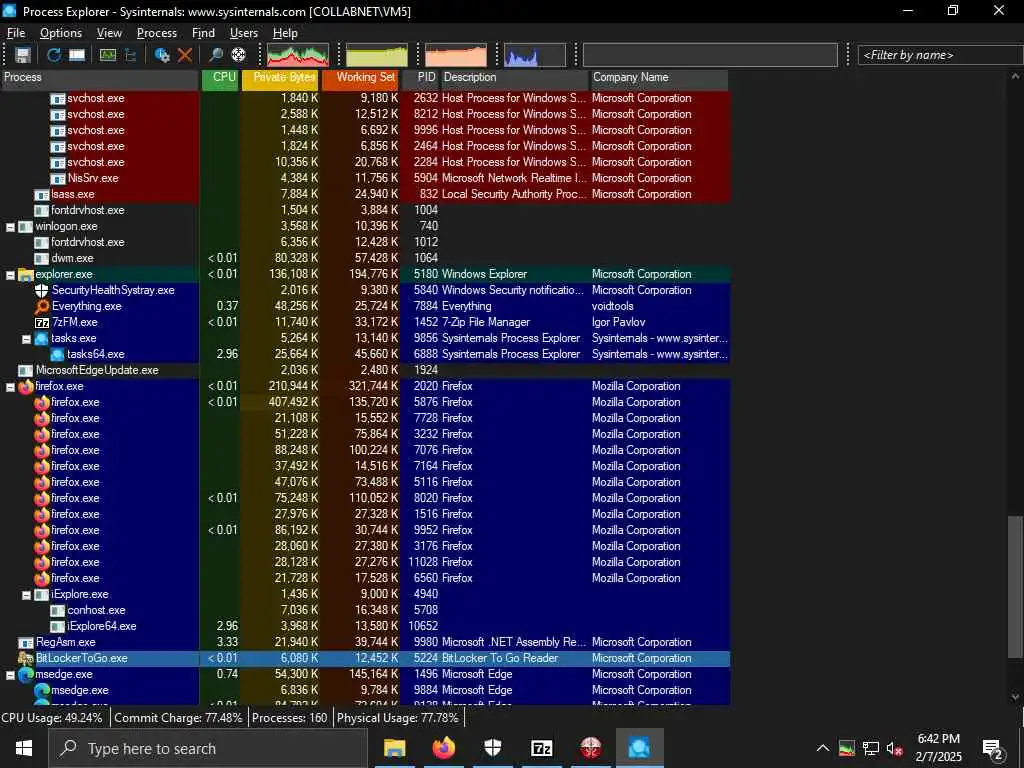The width and height of the screenshot is (1024, 768).
Task: Select the conhost.exe process row
Action: [365, 610]
